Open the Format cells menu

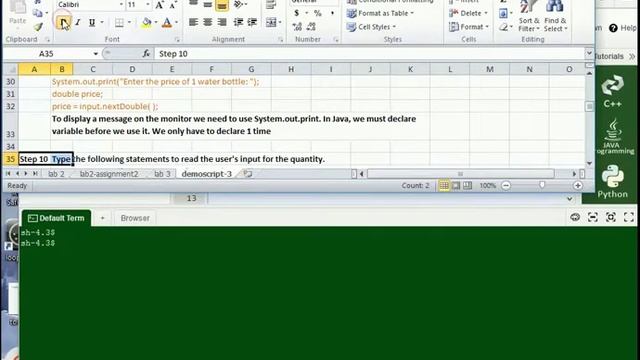(469, 27)
